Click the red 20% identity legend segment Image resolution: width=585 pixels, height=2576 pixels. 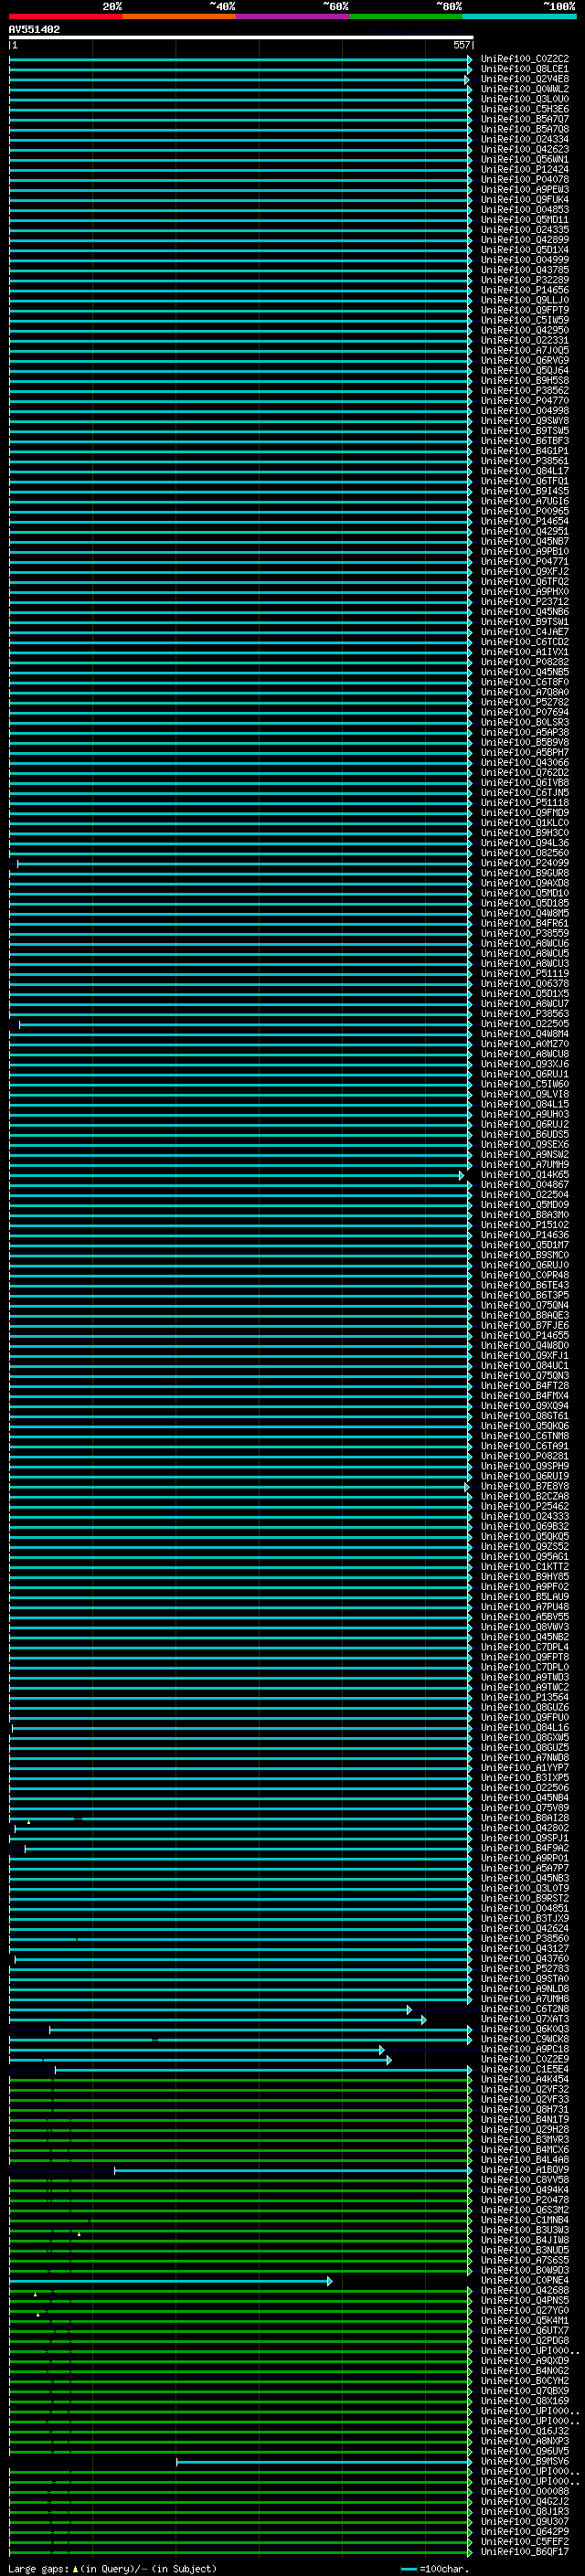point(65,16)
